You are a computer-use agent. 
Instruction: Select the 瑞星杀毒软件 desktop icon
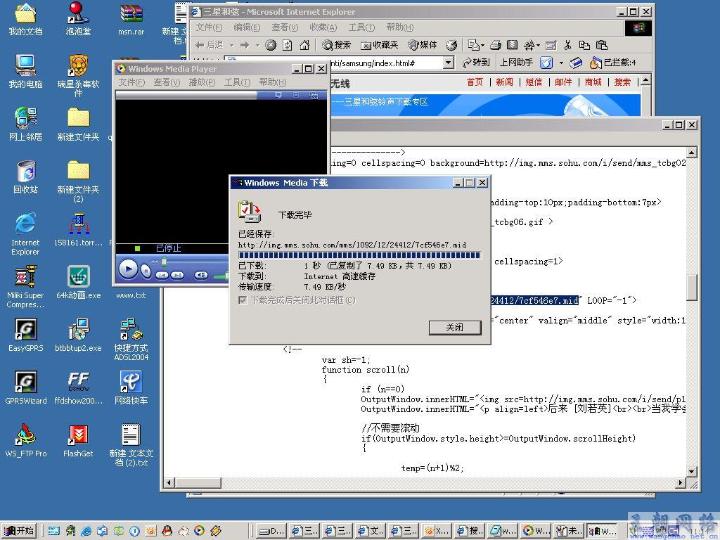point(78,75)
